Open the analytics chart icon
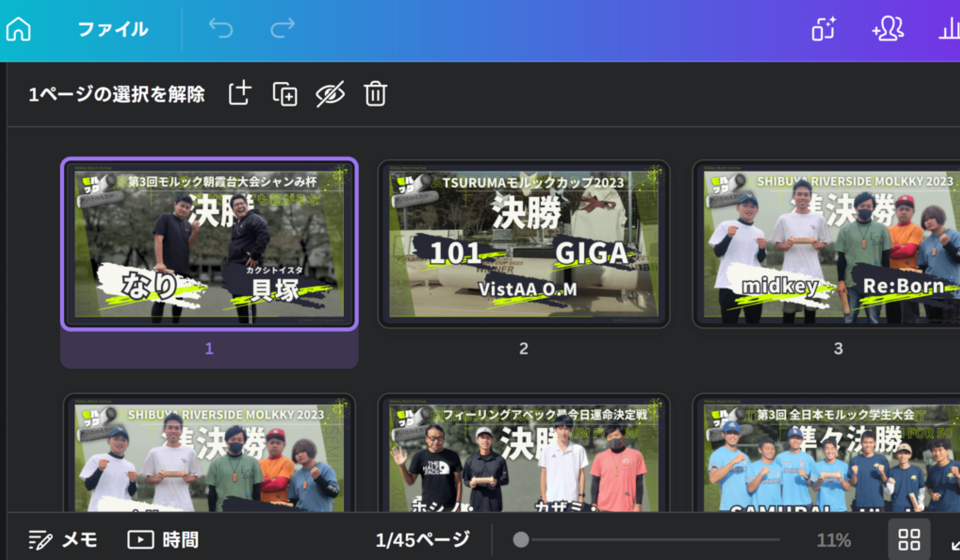The height and width of the screenshot is (560, 960). click(x=950, y=29)
